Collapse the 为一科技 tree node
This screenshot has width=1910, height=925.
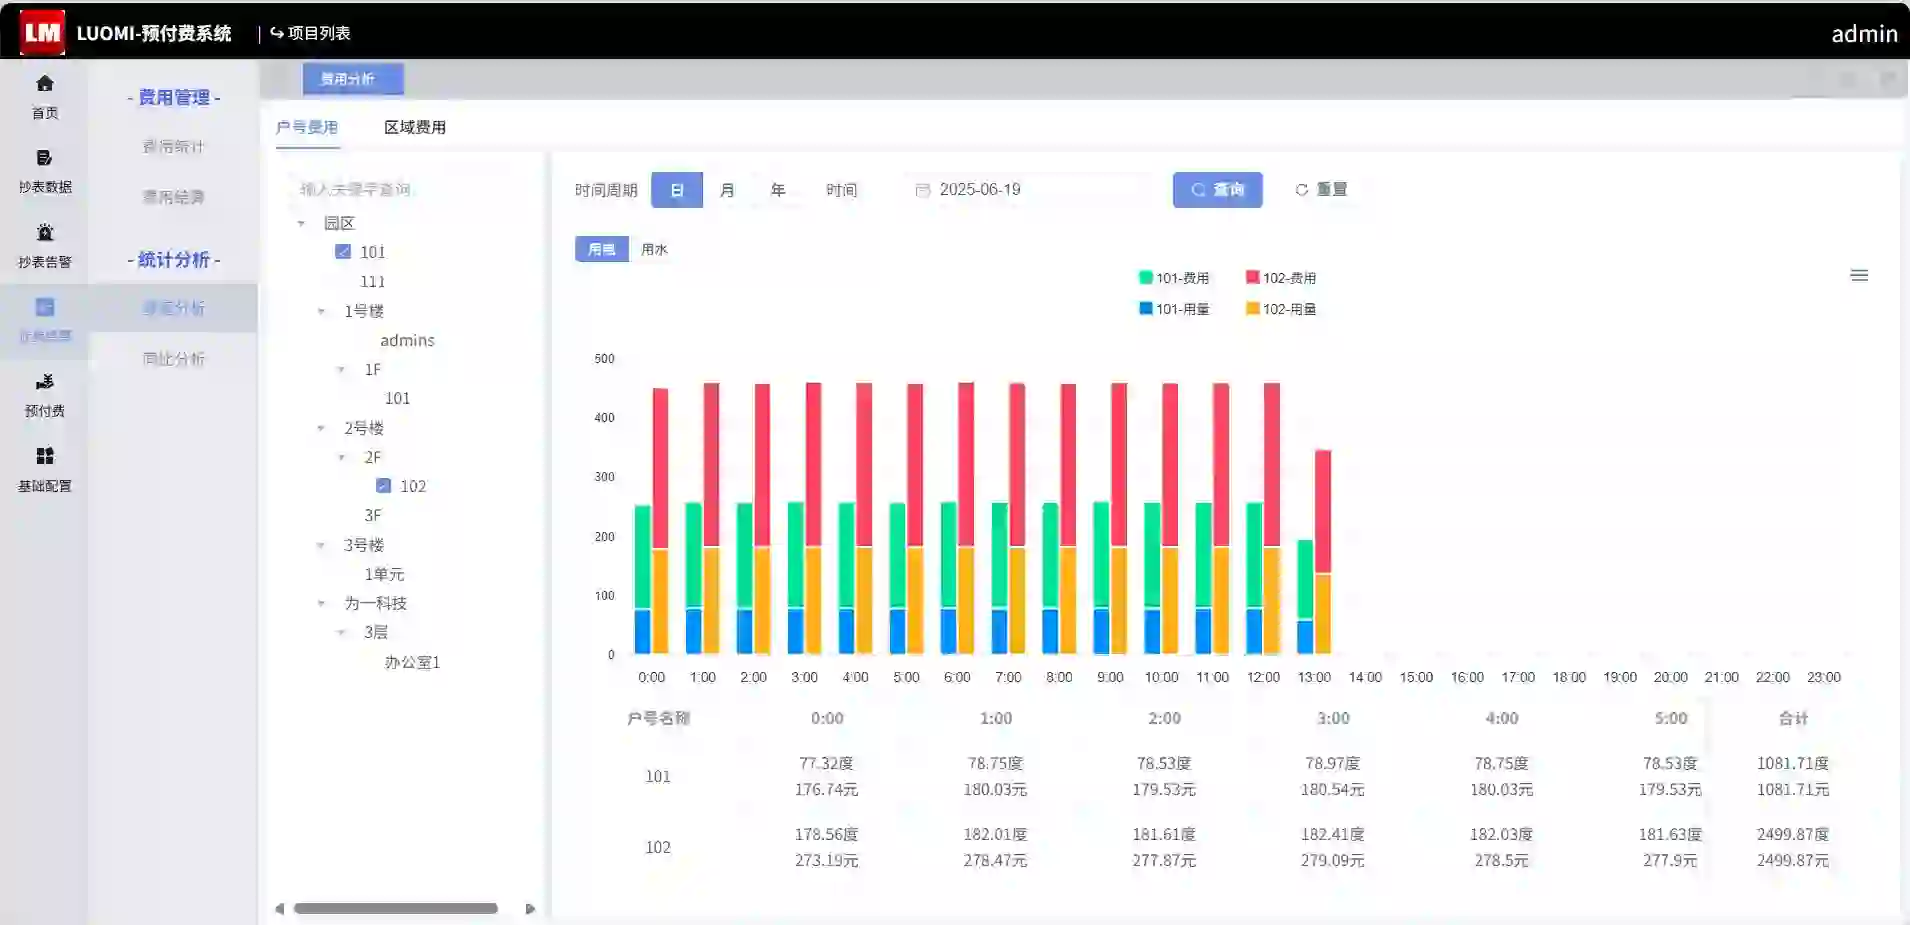[322, 603]
